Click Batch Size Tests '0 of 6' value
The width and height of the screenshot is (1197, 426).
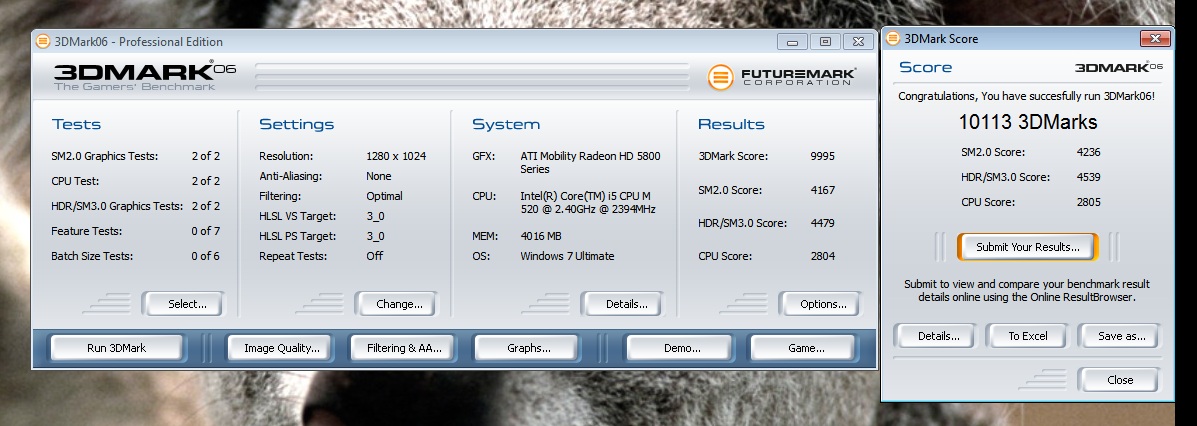coord(205,257)
